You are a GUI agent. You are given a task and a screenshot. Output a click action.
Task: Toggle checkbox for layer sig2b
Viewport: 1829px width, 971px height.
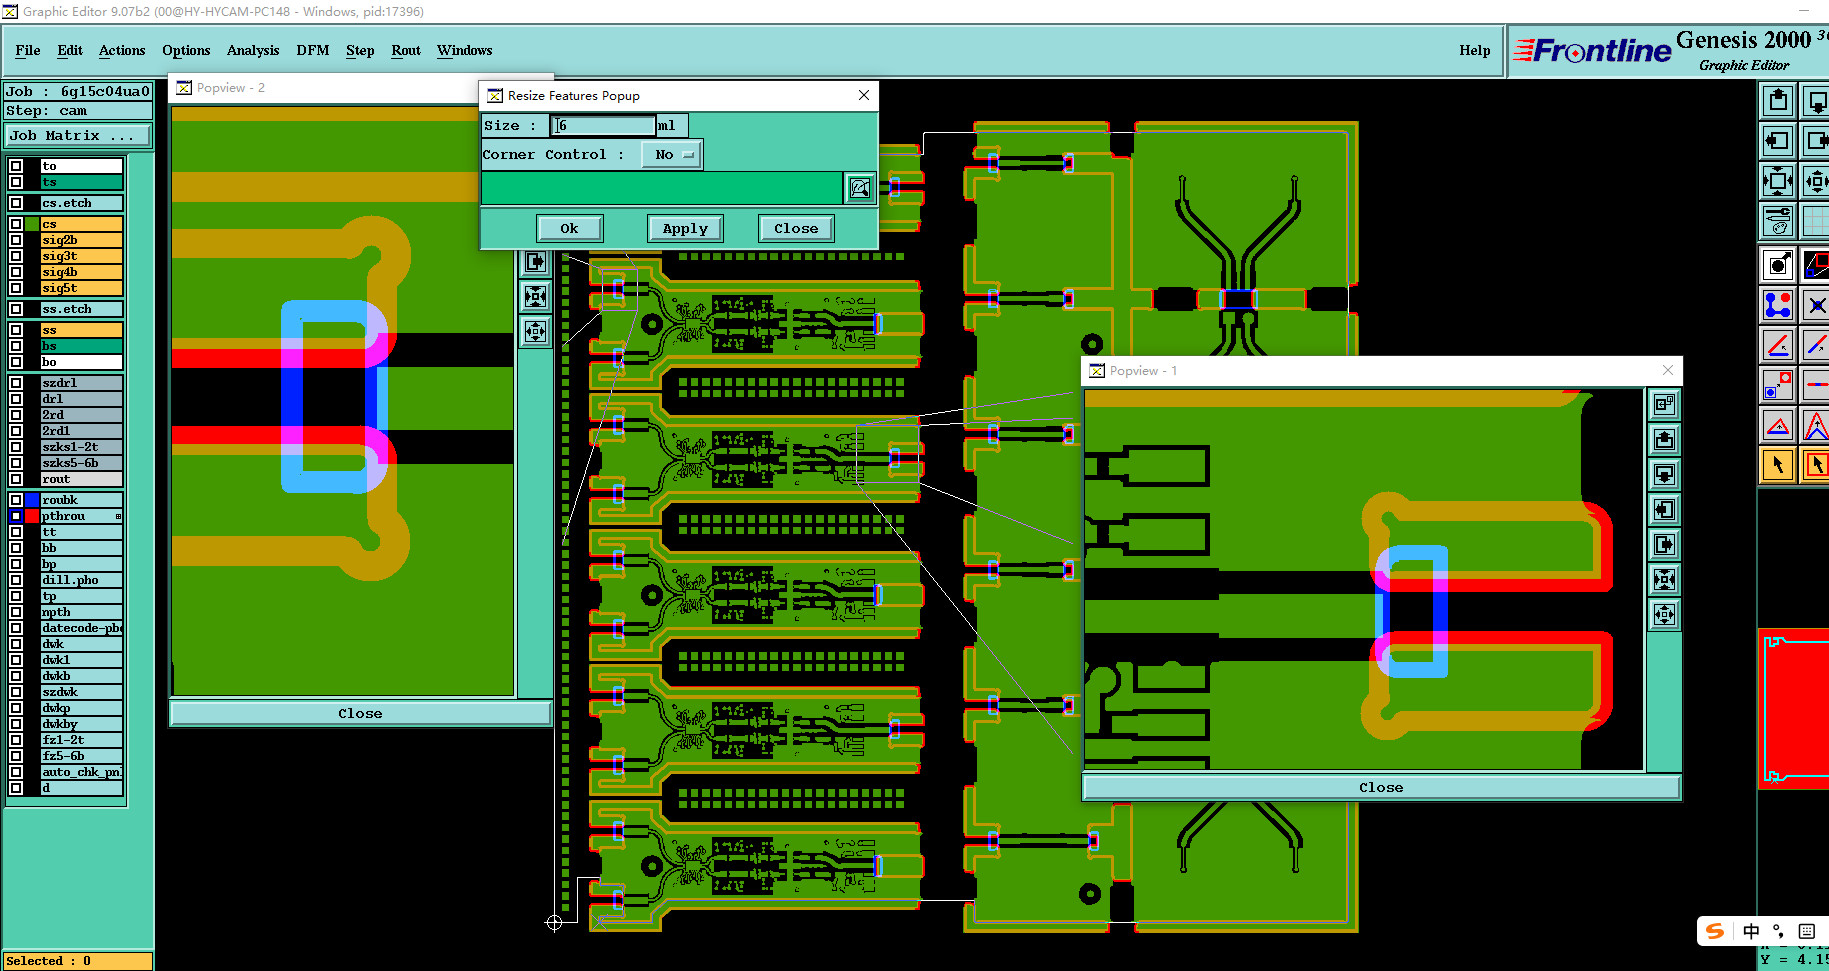point(16,240)
